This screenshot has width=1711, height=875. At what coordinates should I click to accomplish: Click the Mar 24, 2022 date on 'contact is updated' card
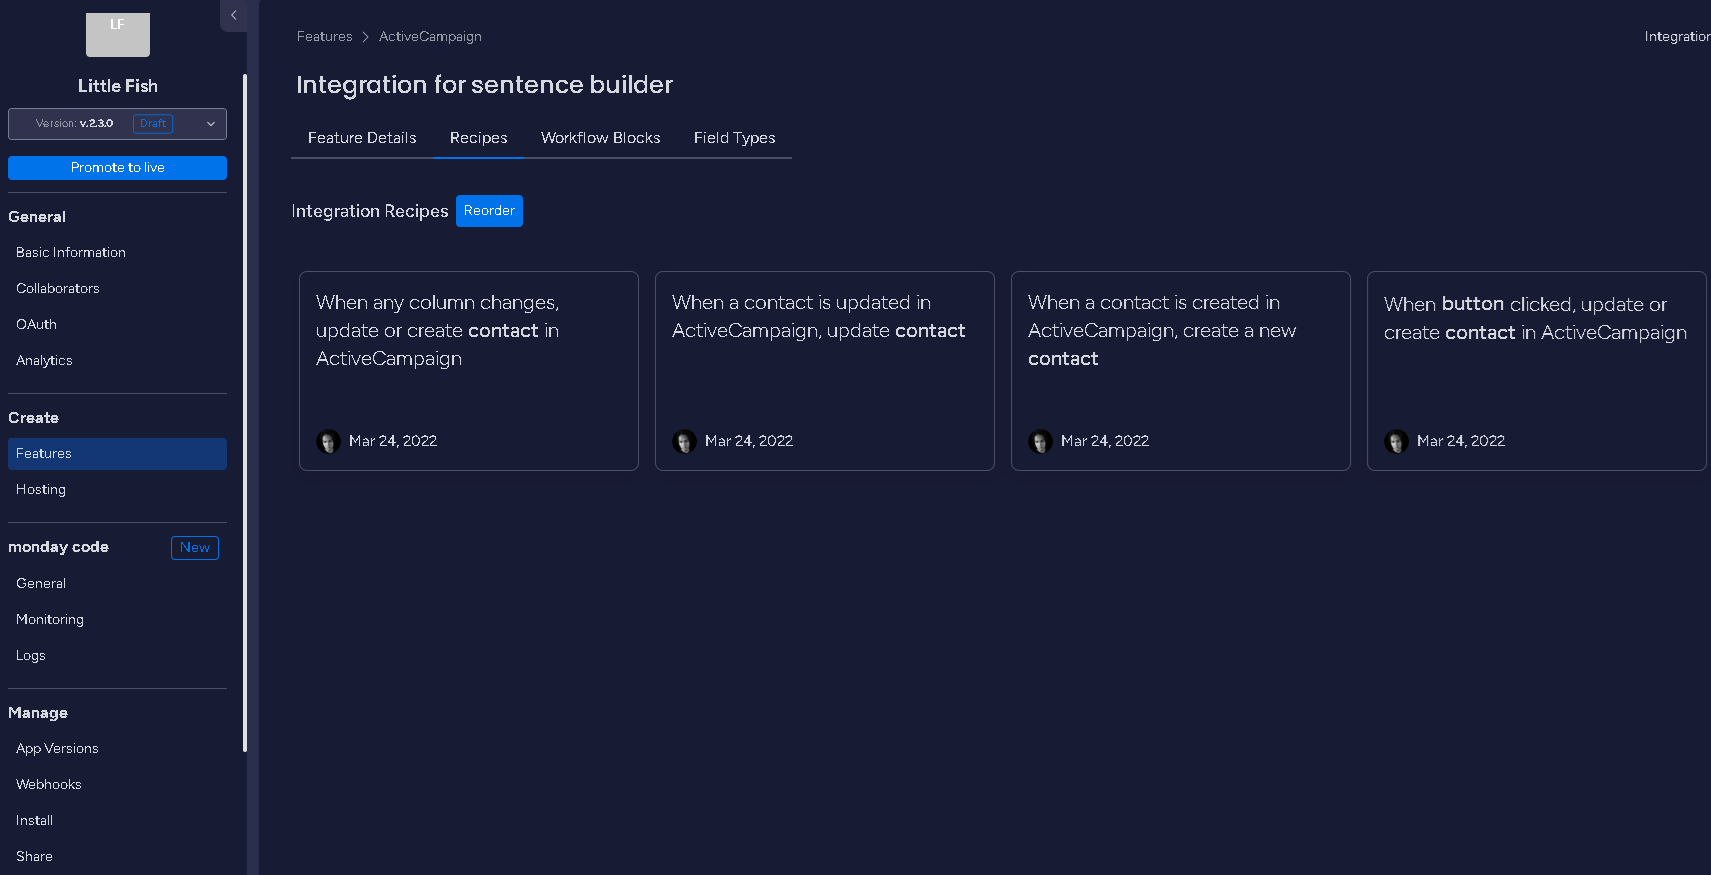click(749, 441)
